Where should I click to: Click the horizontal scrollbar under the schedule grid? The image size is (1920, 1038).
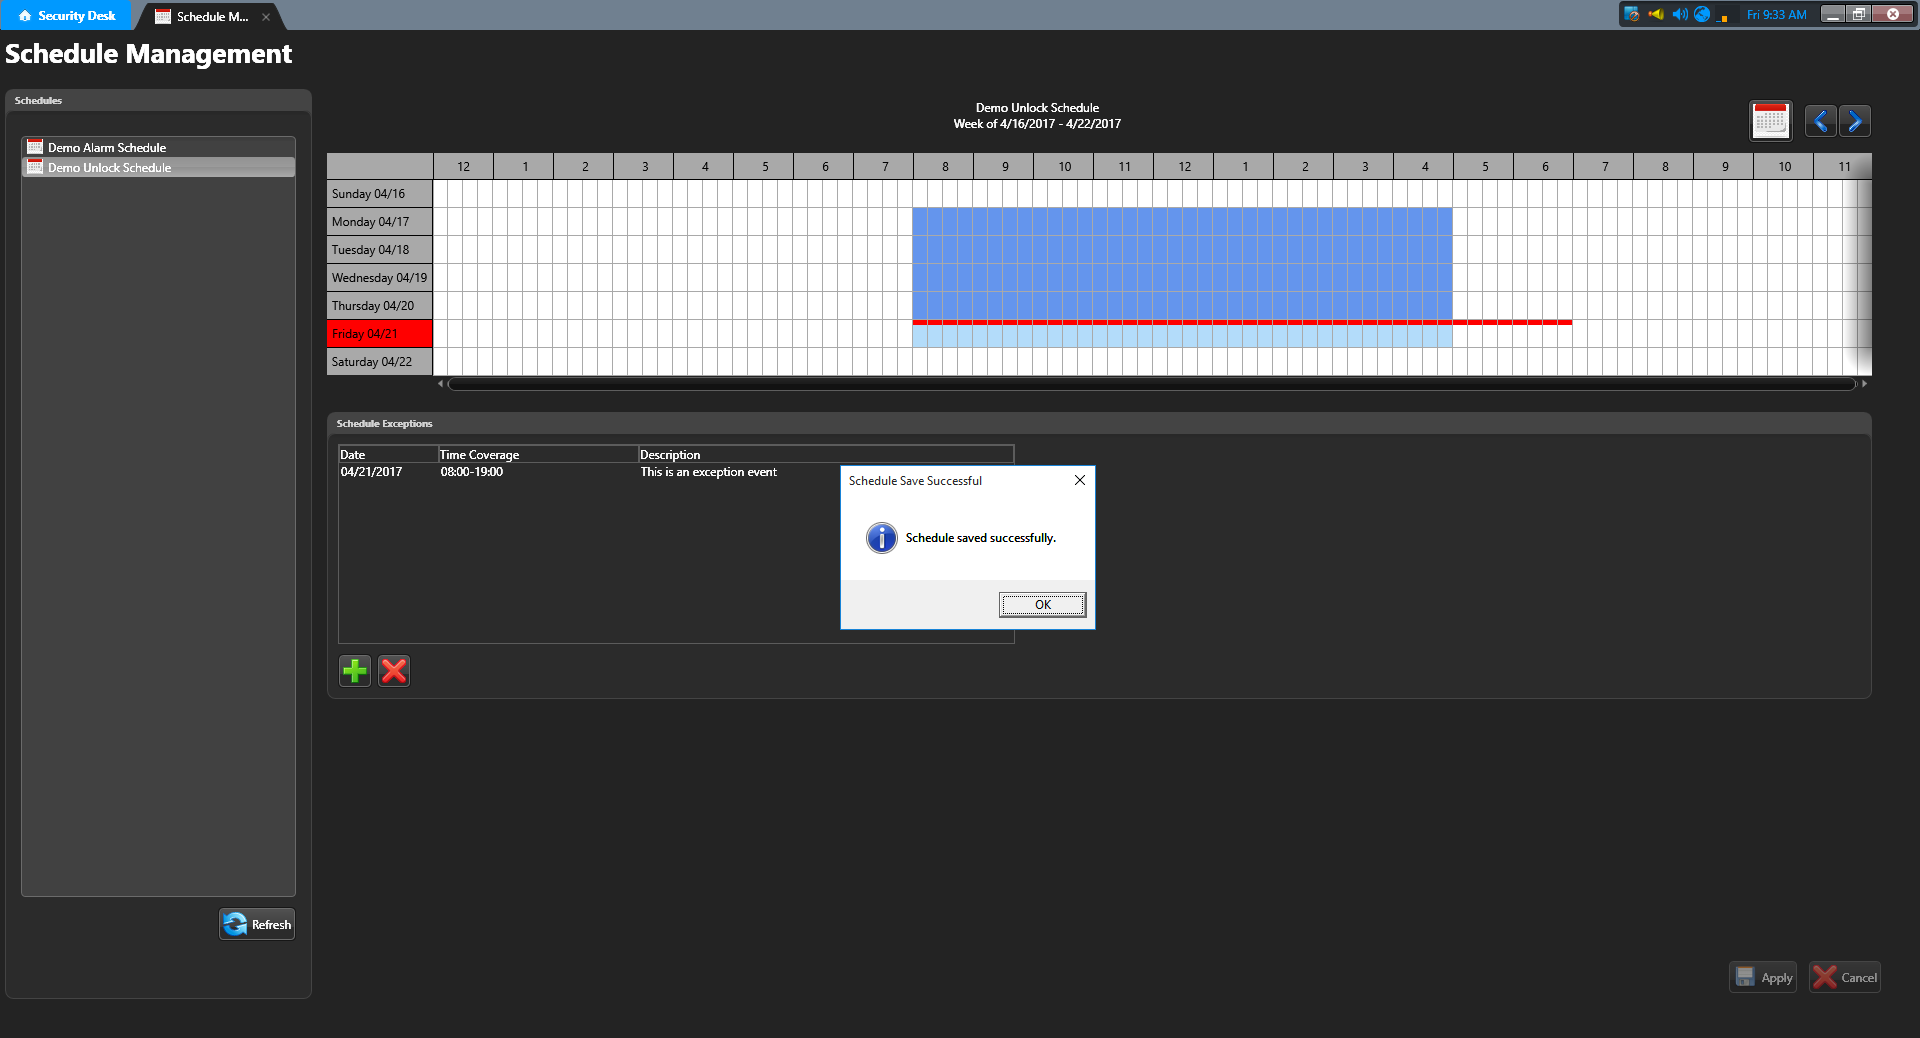(1150, 384)
